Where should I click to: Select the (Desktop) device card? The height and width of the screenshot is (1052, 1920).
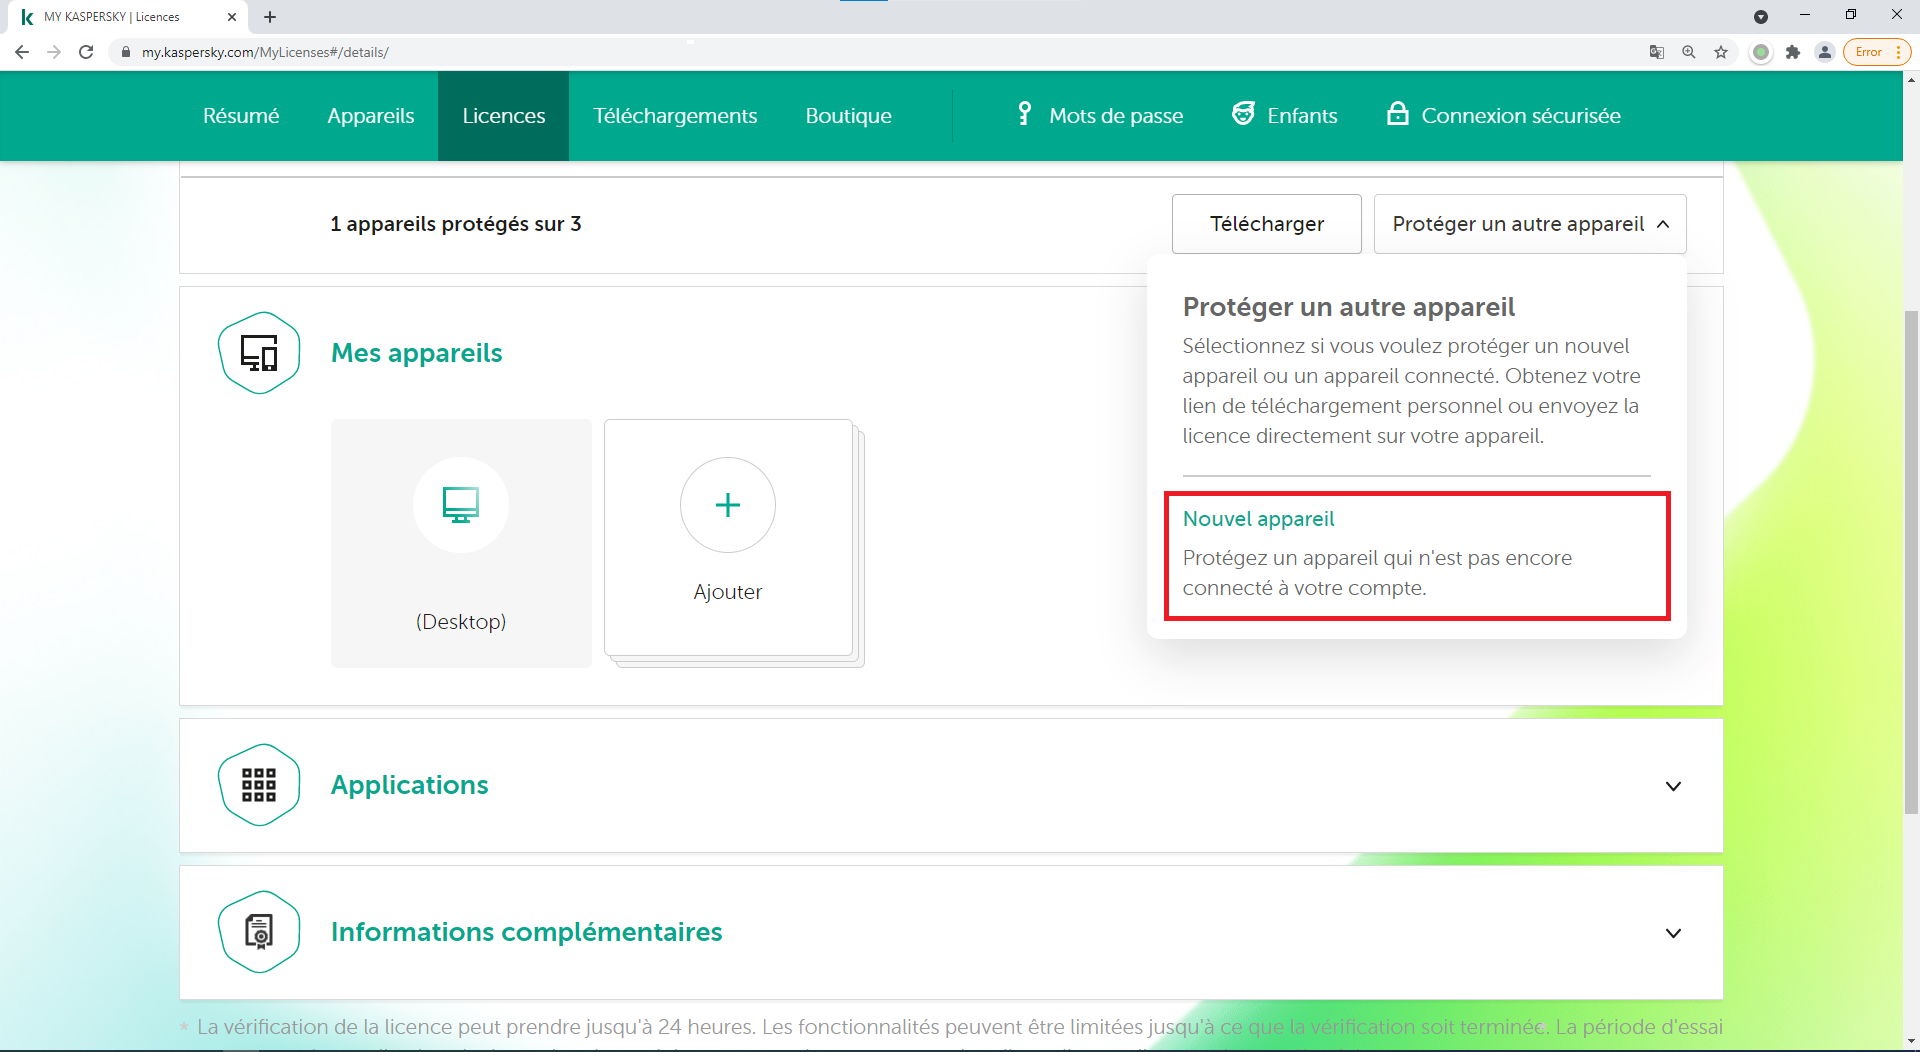pyautogui.click(x=461, y=543)
